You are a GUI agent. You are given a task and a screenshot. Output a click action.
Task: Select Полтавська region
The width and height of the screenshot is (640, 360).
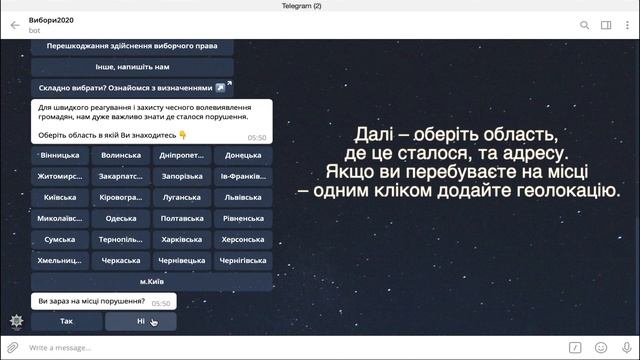tap(182, 219)
